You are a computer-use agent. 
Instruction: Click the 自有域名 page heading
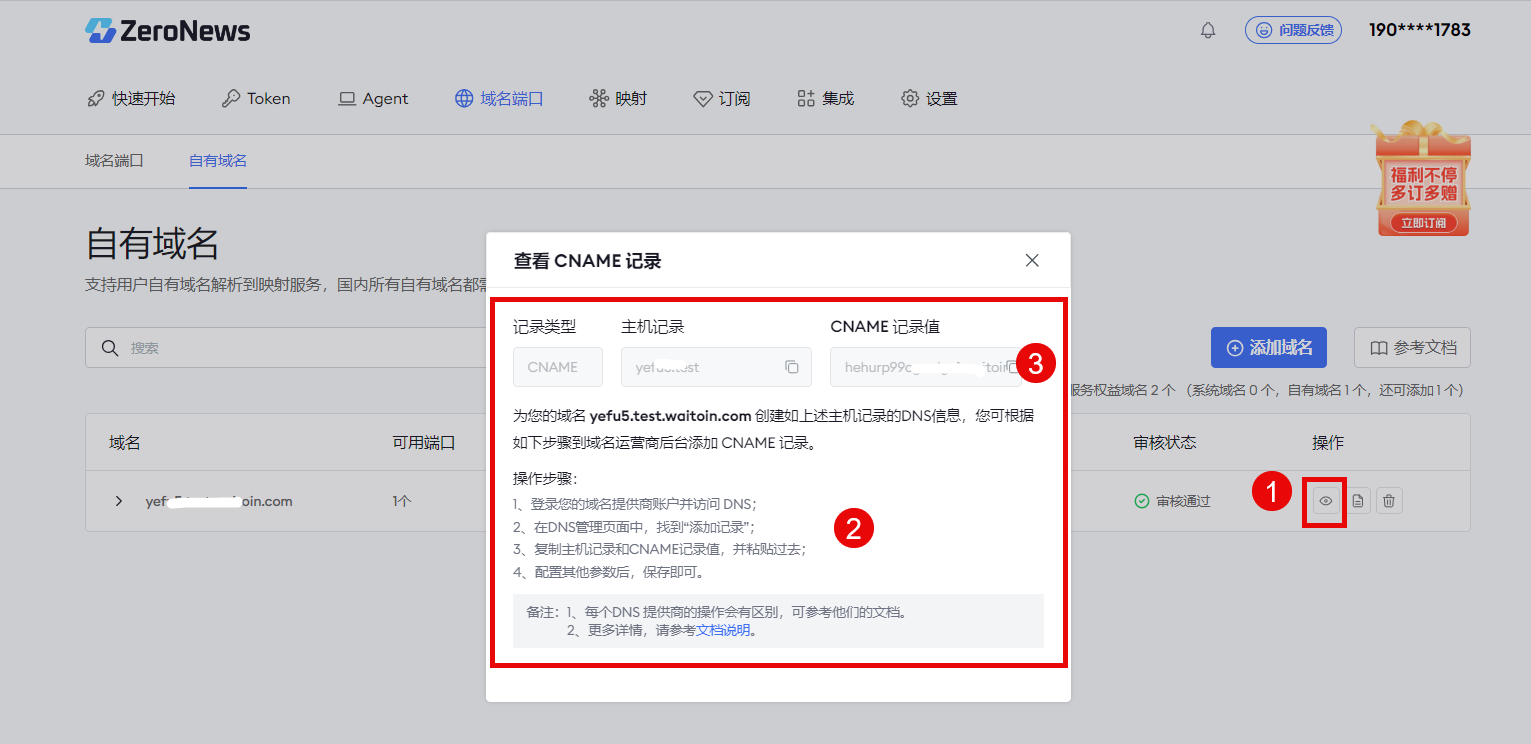click(152, 243)
